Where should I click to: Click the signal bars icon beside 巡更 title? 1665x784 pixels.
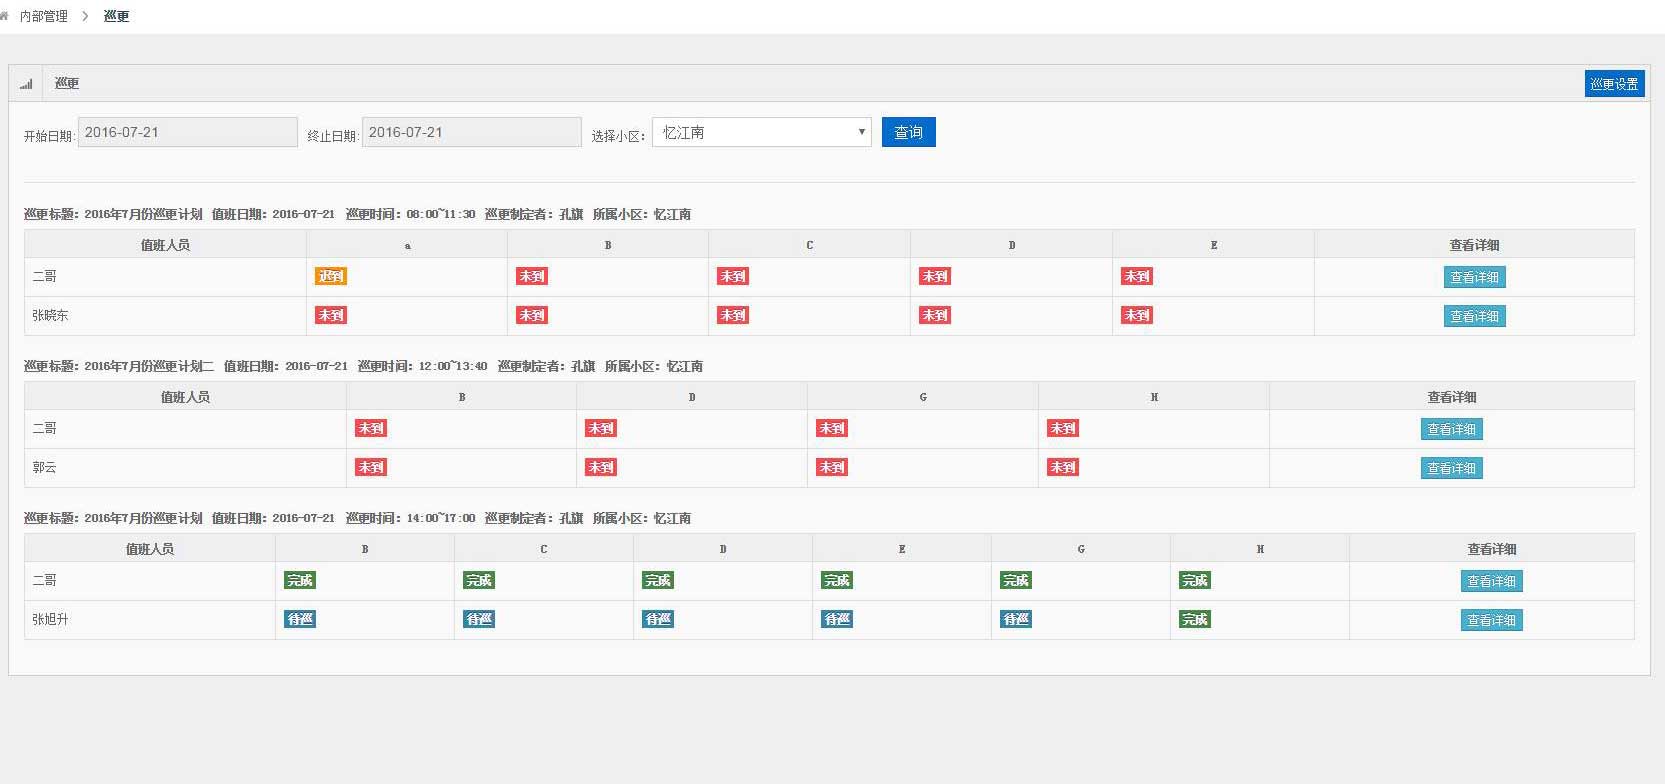tap(26, 84)
